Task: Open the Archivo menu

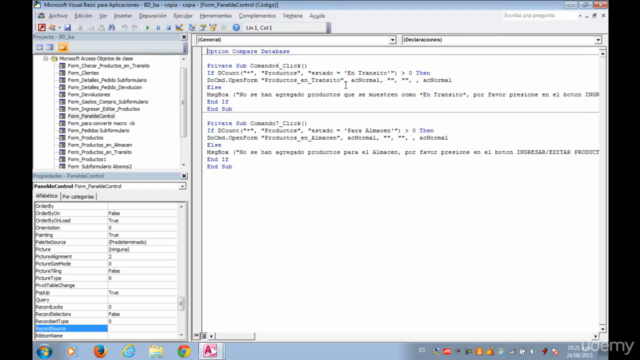Action: 58,16
